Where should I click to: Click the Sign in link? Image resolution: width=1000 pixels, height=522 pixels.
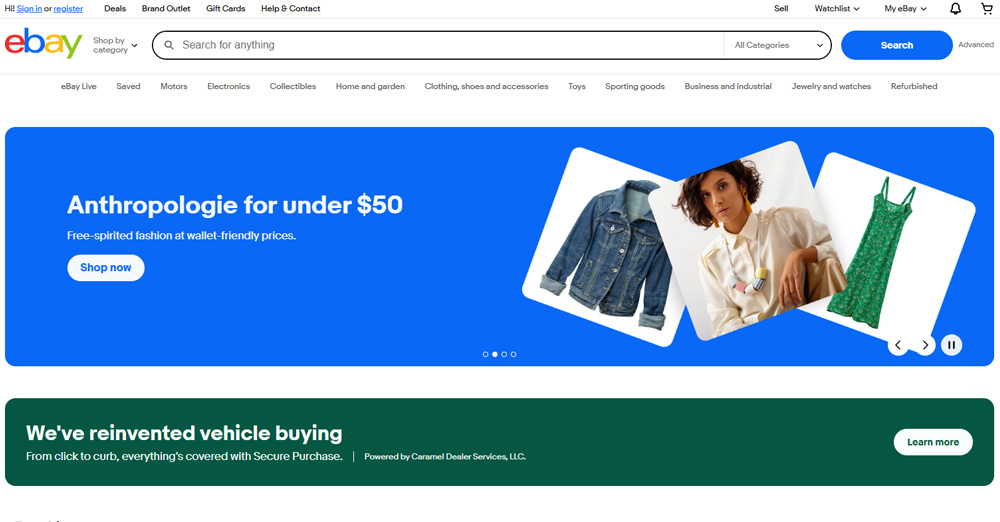pos(29,9)
